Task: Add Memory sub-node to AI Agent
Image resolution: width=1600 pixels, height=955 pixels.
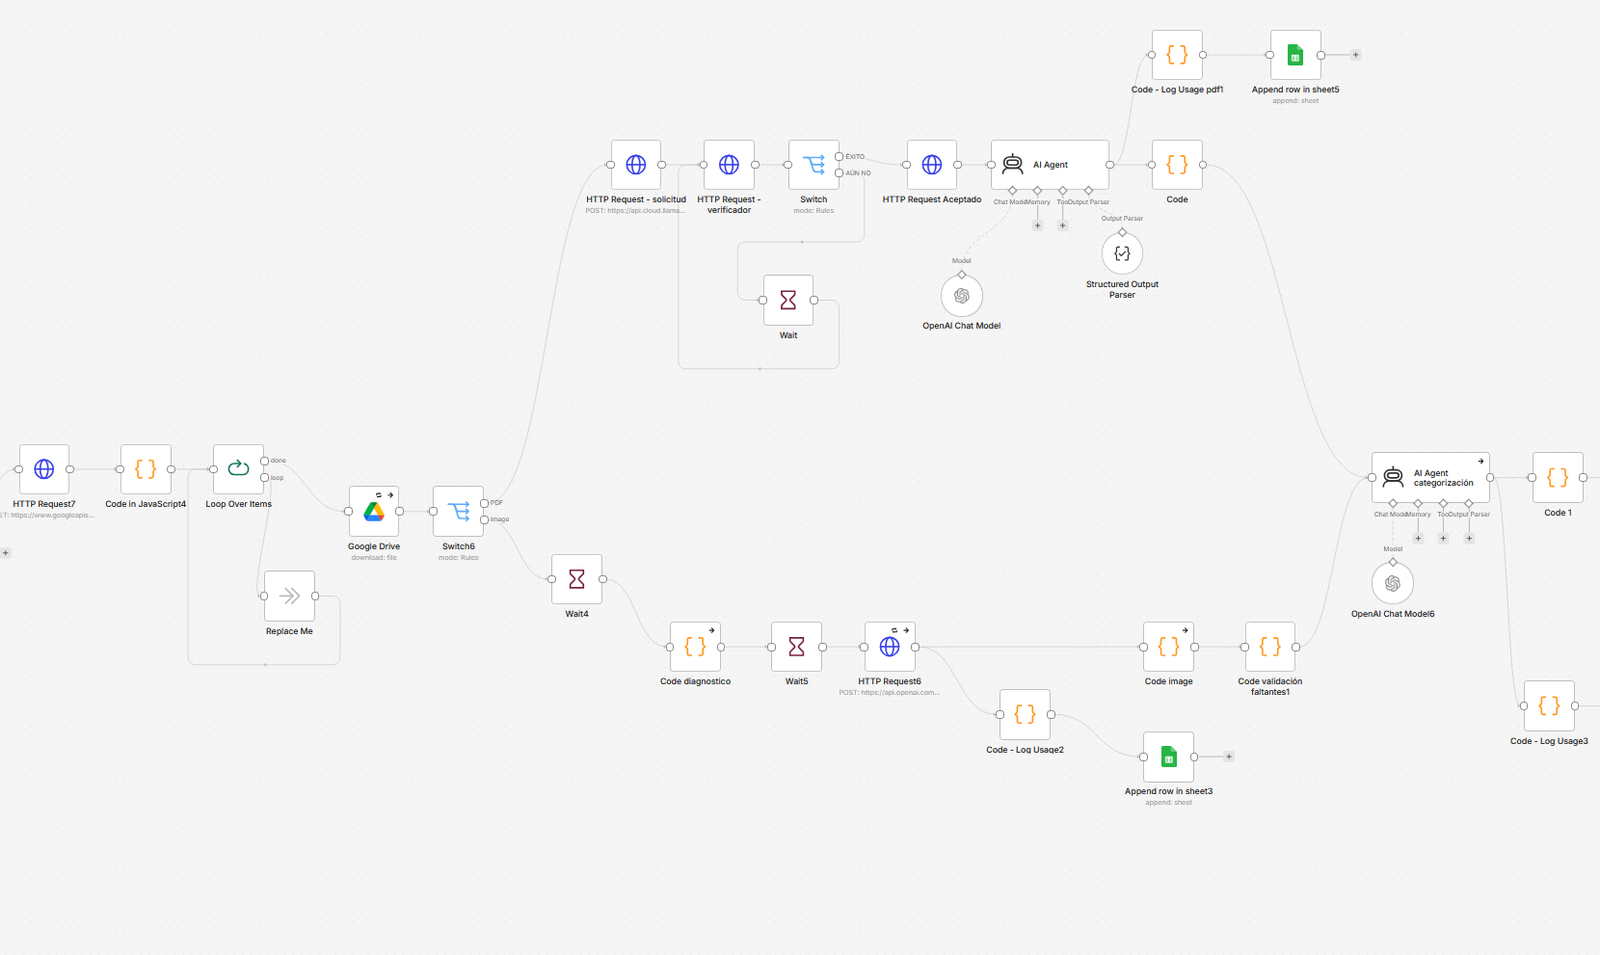Action: (x=1038, y=225)
